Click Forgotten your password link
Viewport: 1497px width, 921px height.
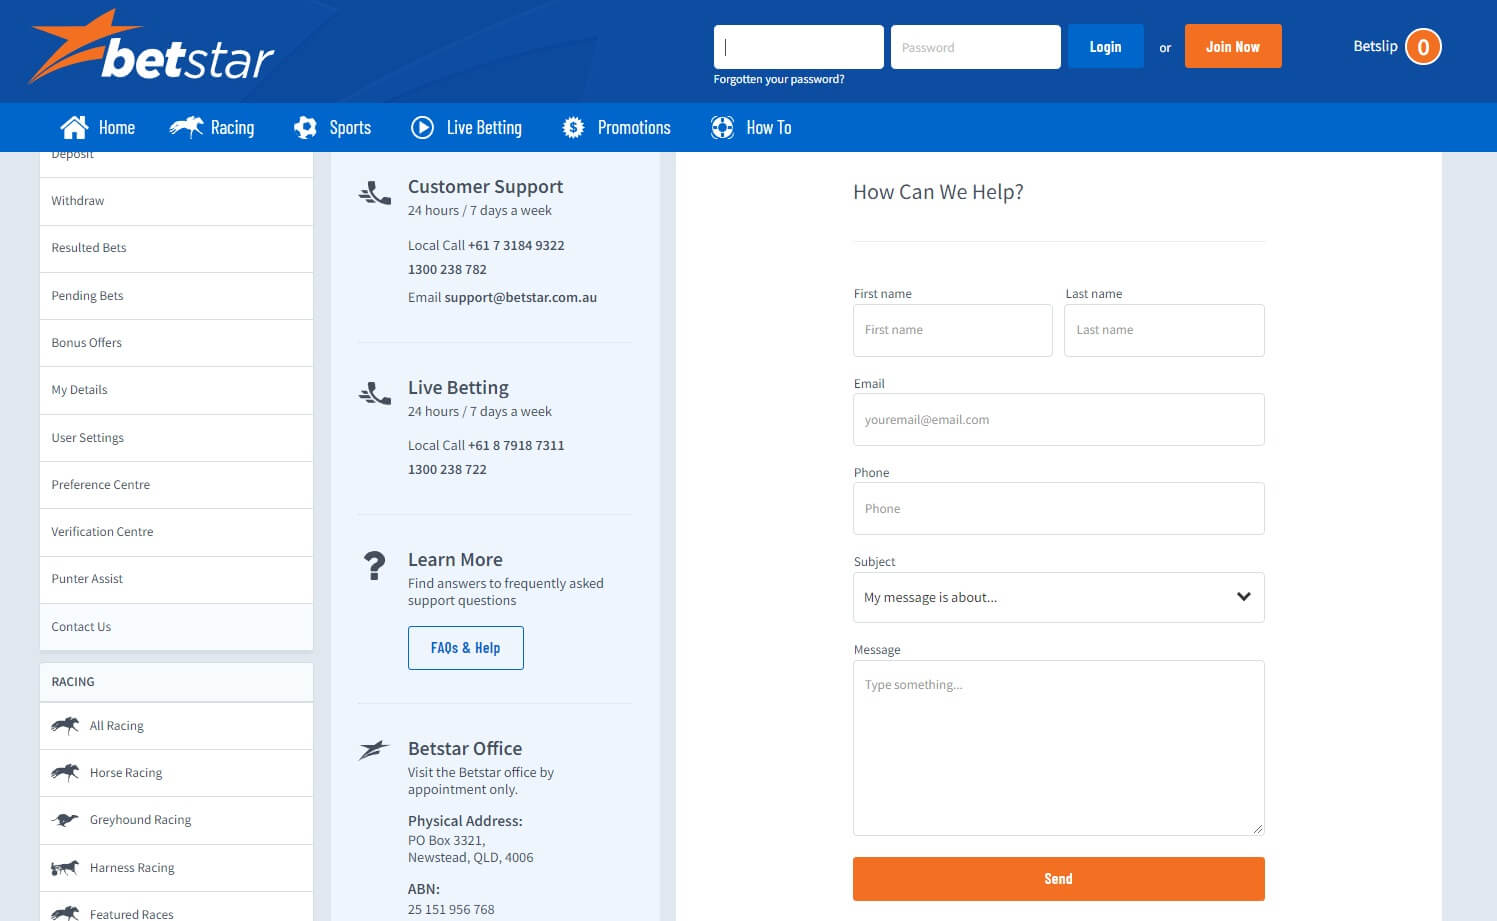pos(779,79)
